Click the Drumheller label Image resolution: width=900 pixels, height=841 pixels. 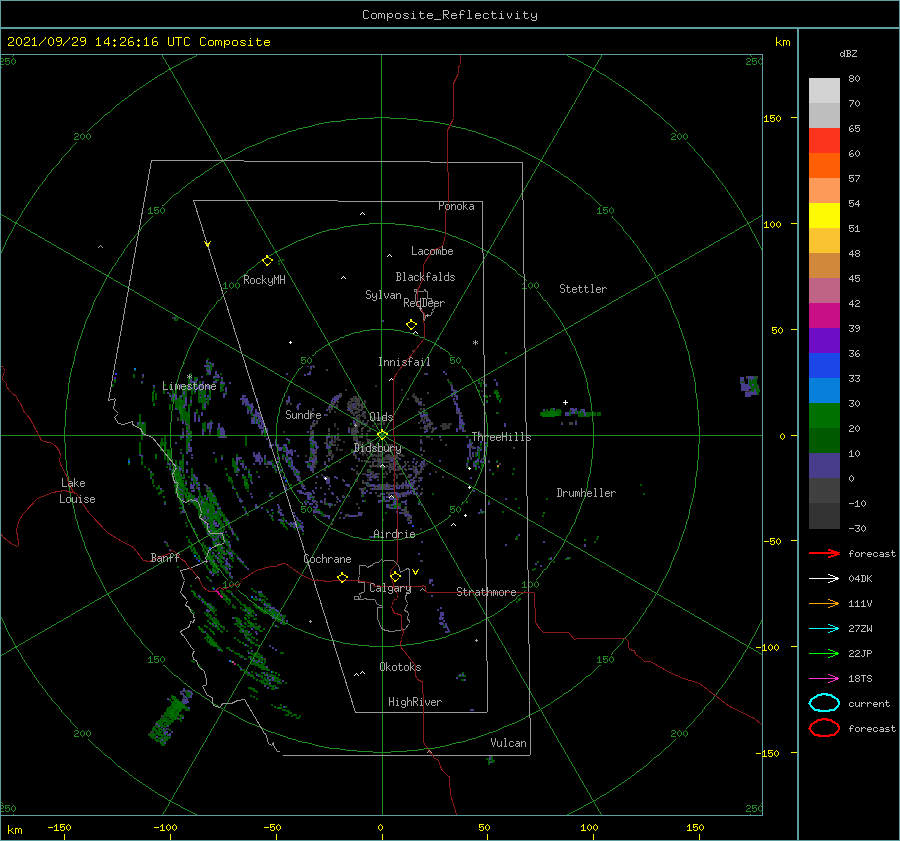pos(586,493)
